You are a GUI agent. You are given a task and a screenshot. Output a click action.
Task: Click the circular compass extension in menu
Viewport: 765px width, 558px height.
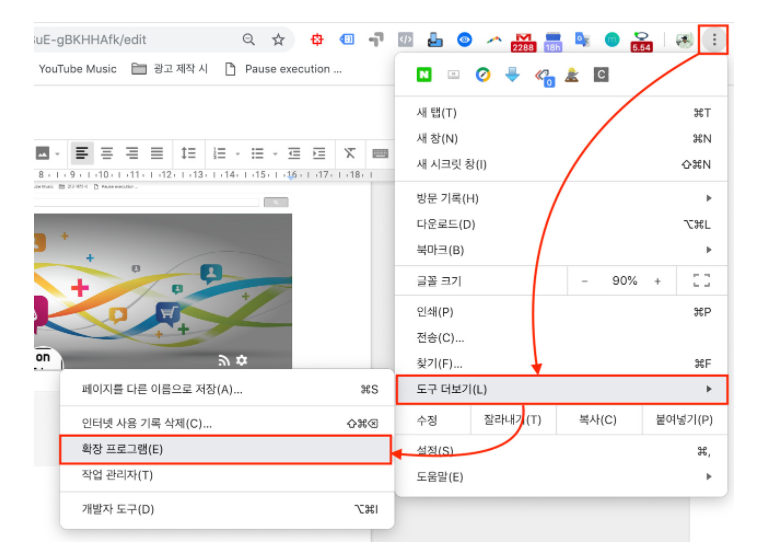click(483, 75)
